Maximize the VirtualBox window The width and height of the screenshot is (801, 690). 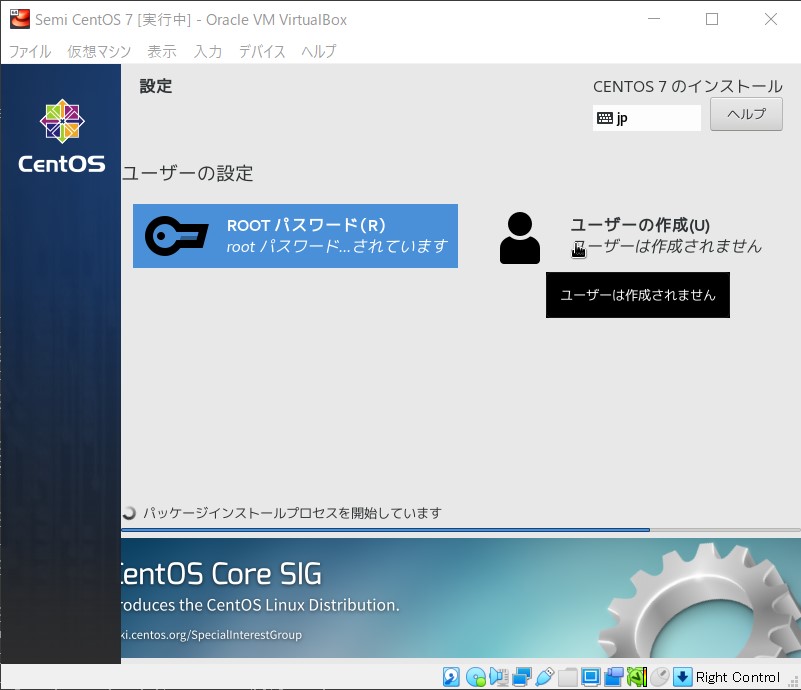point(712,19)
